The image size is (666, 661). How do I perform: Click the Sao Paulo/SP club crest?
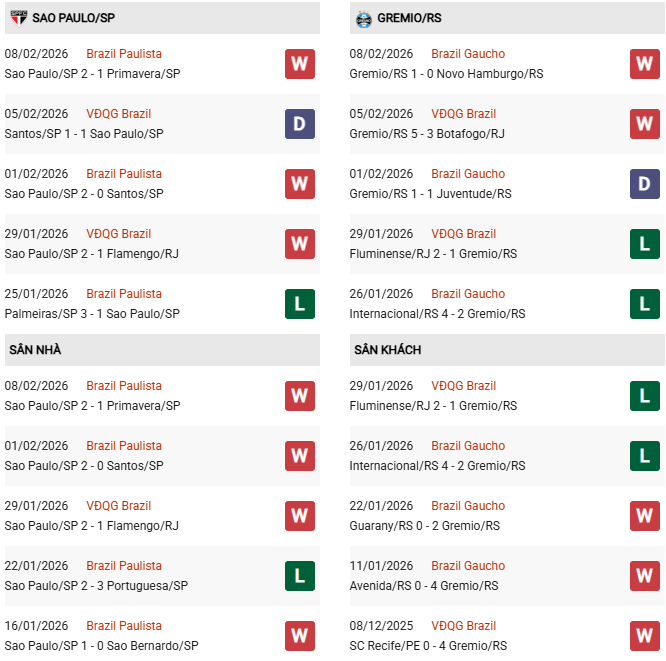18,18
